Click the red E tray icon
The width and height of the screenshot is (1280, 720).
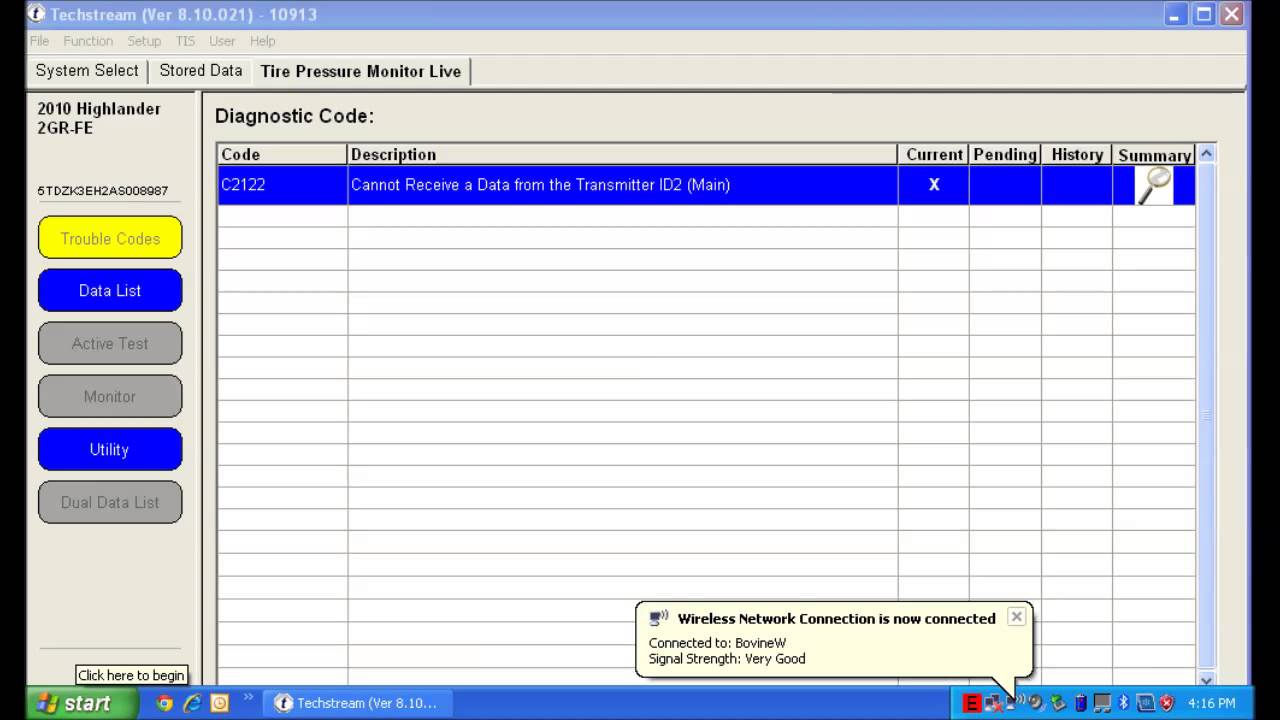pyautogui.click(x=971, y=703)
